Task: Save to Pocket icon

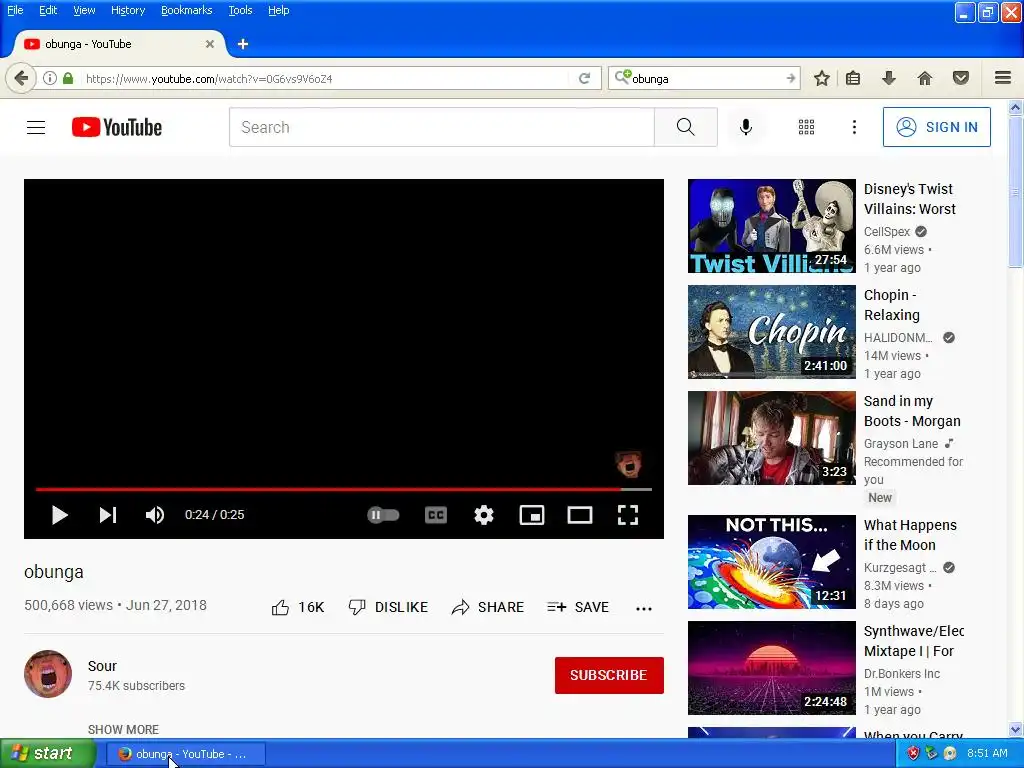Action: pos(961,79)
